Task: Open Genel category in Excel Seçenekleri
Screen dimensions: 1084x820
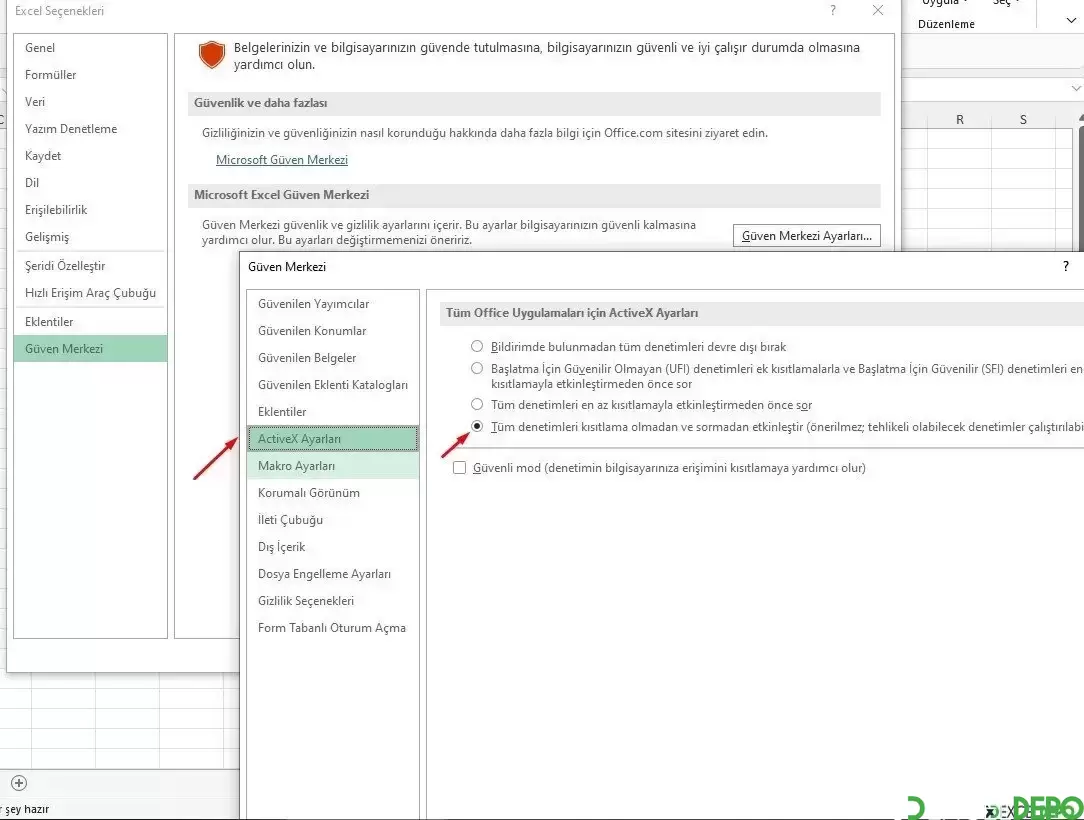Action: (x=90, y=48)
